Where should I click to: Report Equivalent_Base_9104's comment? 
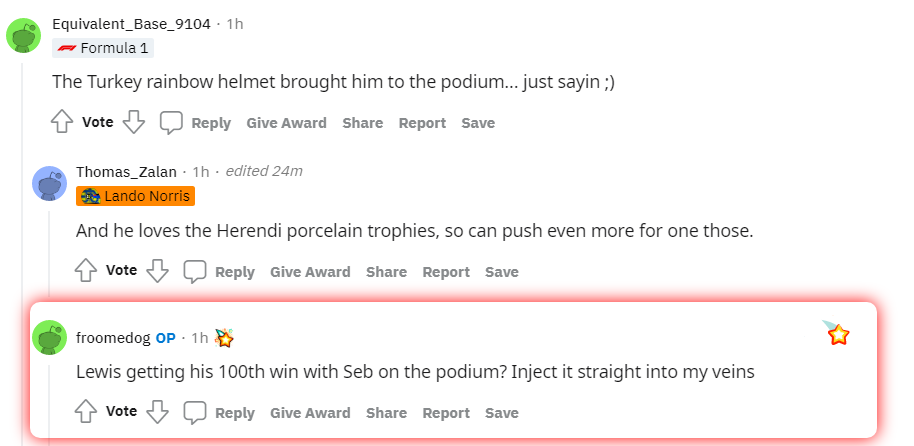pos(422,123)
